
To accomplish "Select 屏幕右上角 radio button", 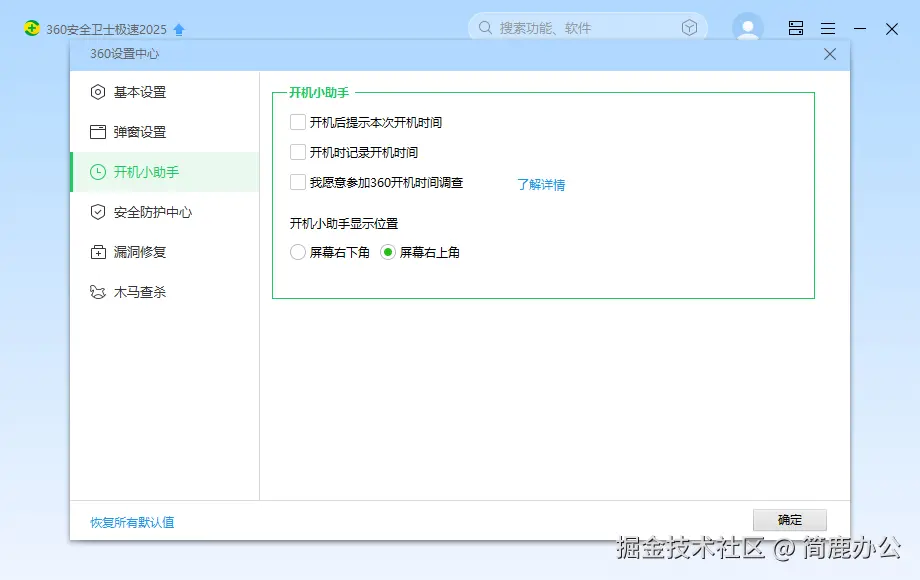I will [x=388, y=252].
